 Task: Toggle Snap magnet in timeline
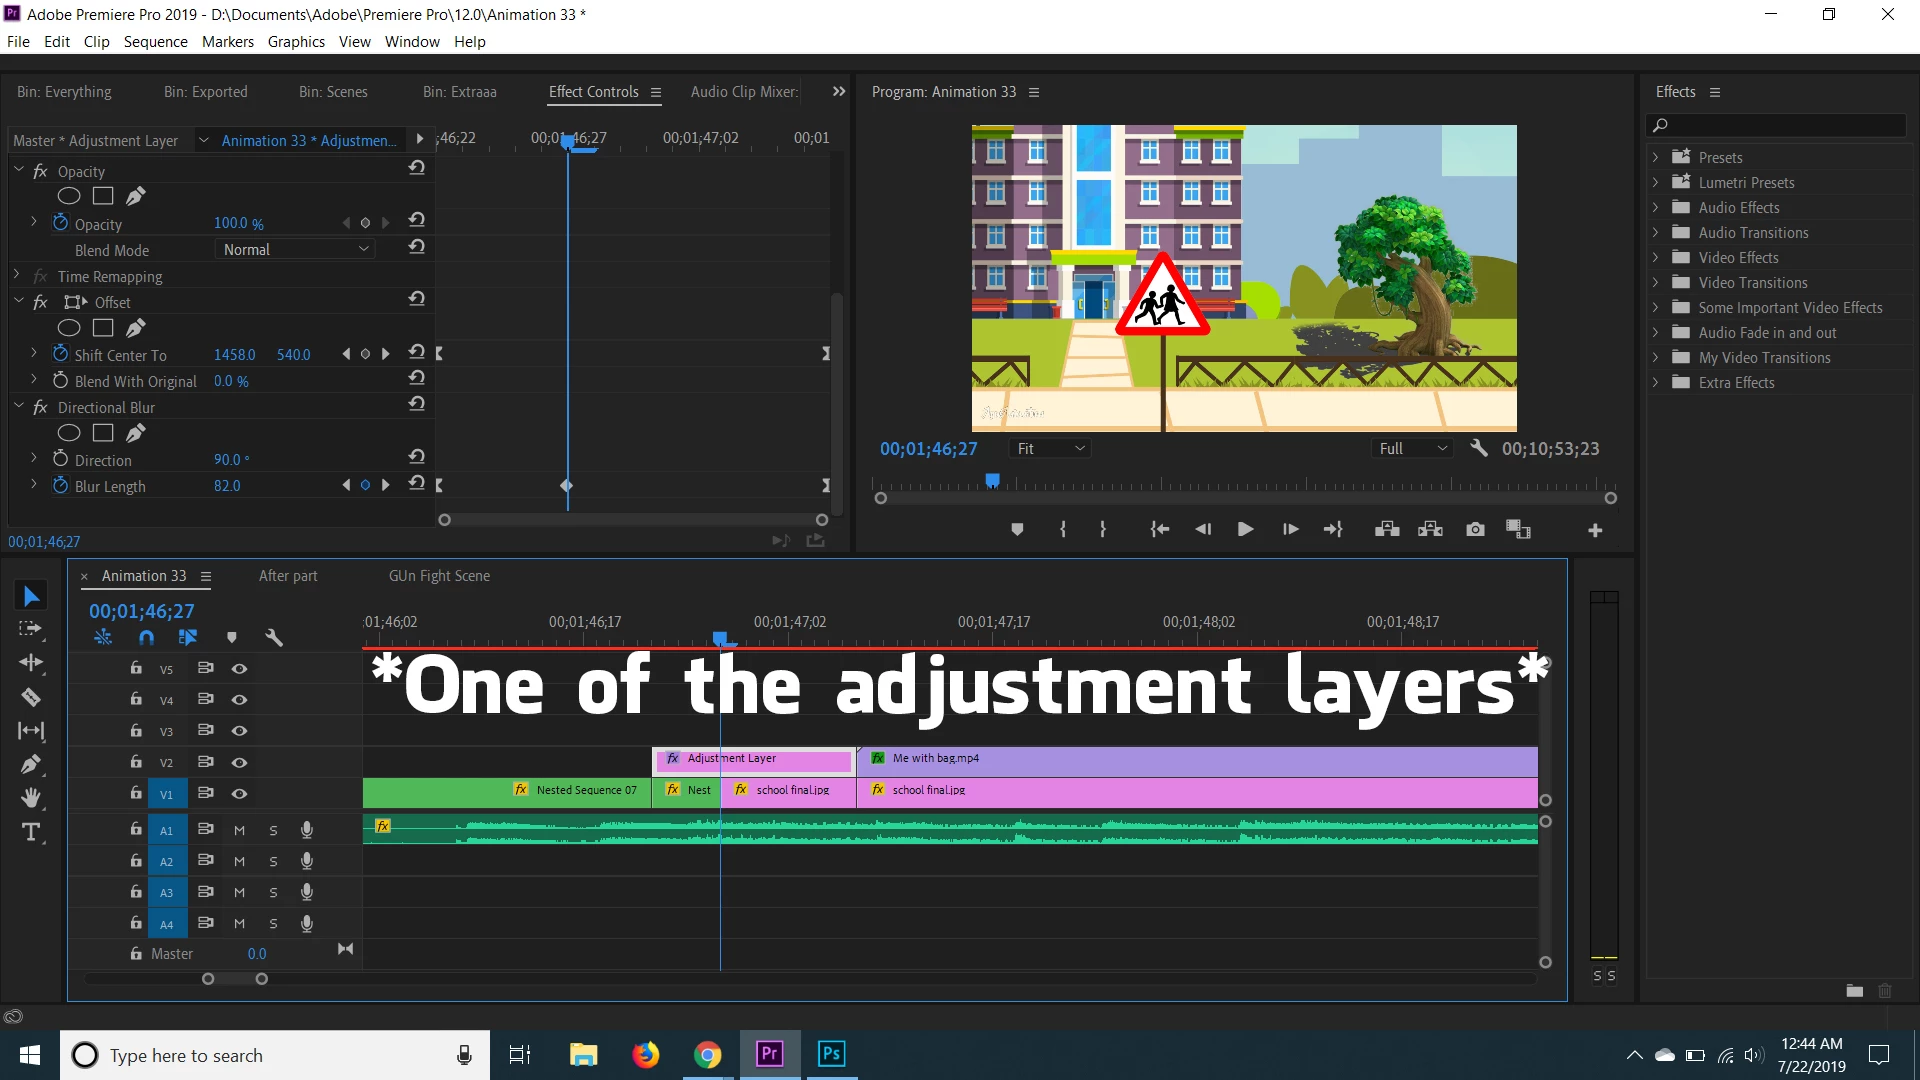(x=147, y=638)
